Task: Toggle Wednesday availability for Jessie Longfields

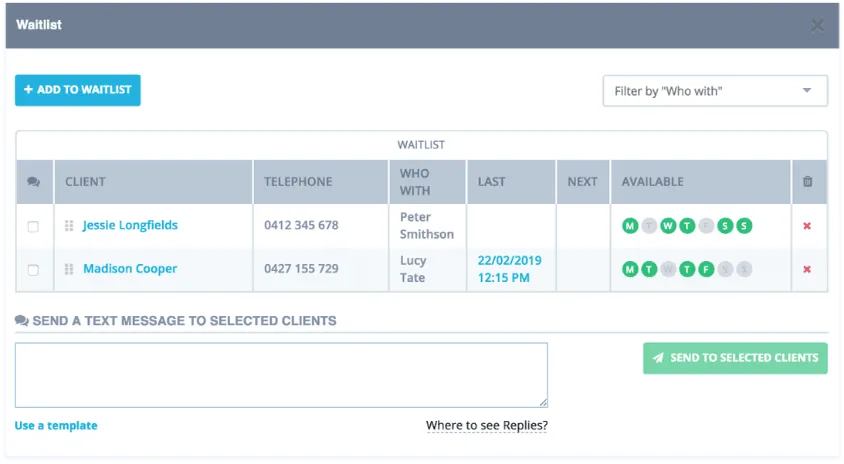Action: (668, 226)
